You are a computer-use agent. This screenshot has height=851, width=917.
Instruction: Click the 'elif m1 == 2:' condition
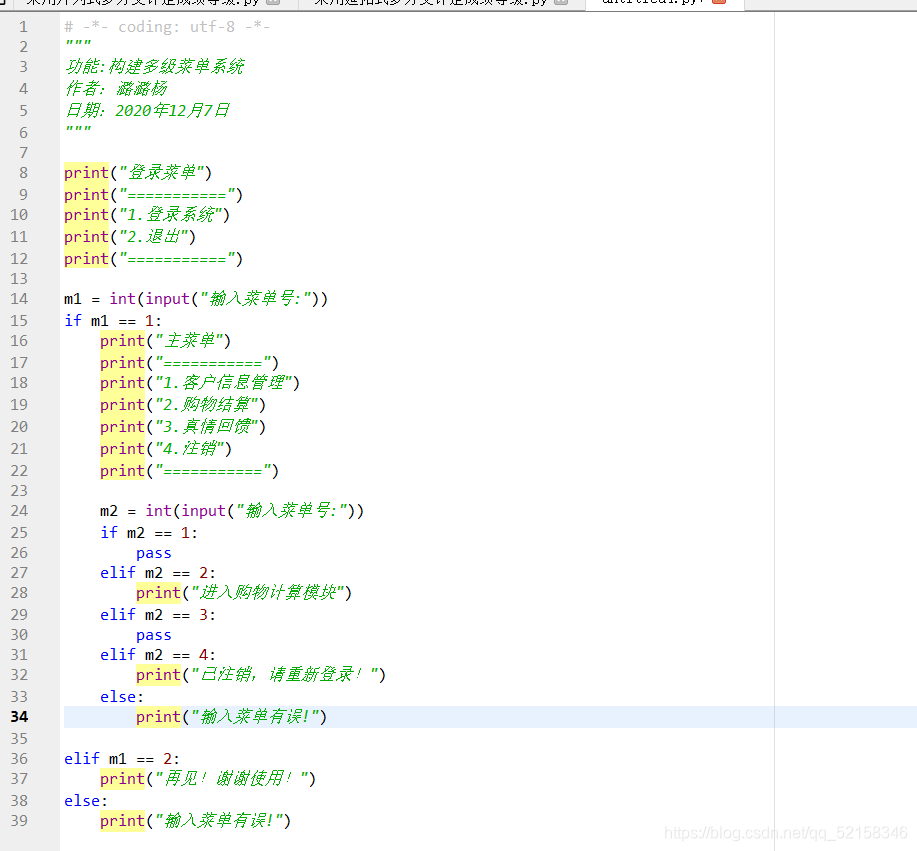(x=122, y=759)
